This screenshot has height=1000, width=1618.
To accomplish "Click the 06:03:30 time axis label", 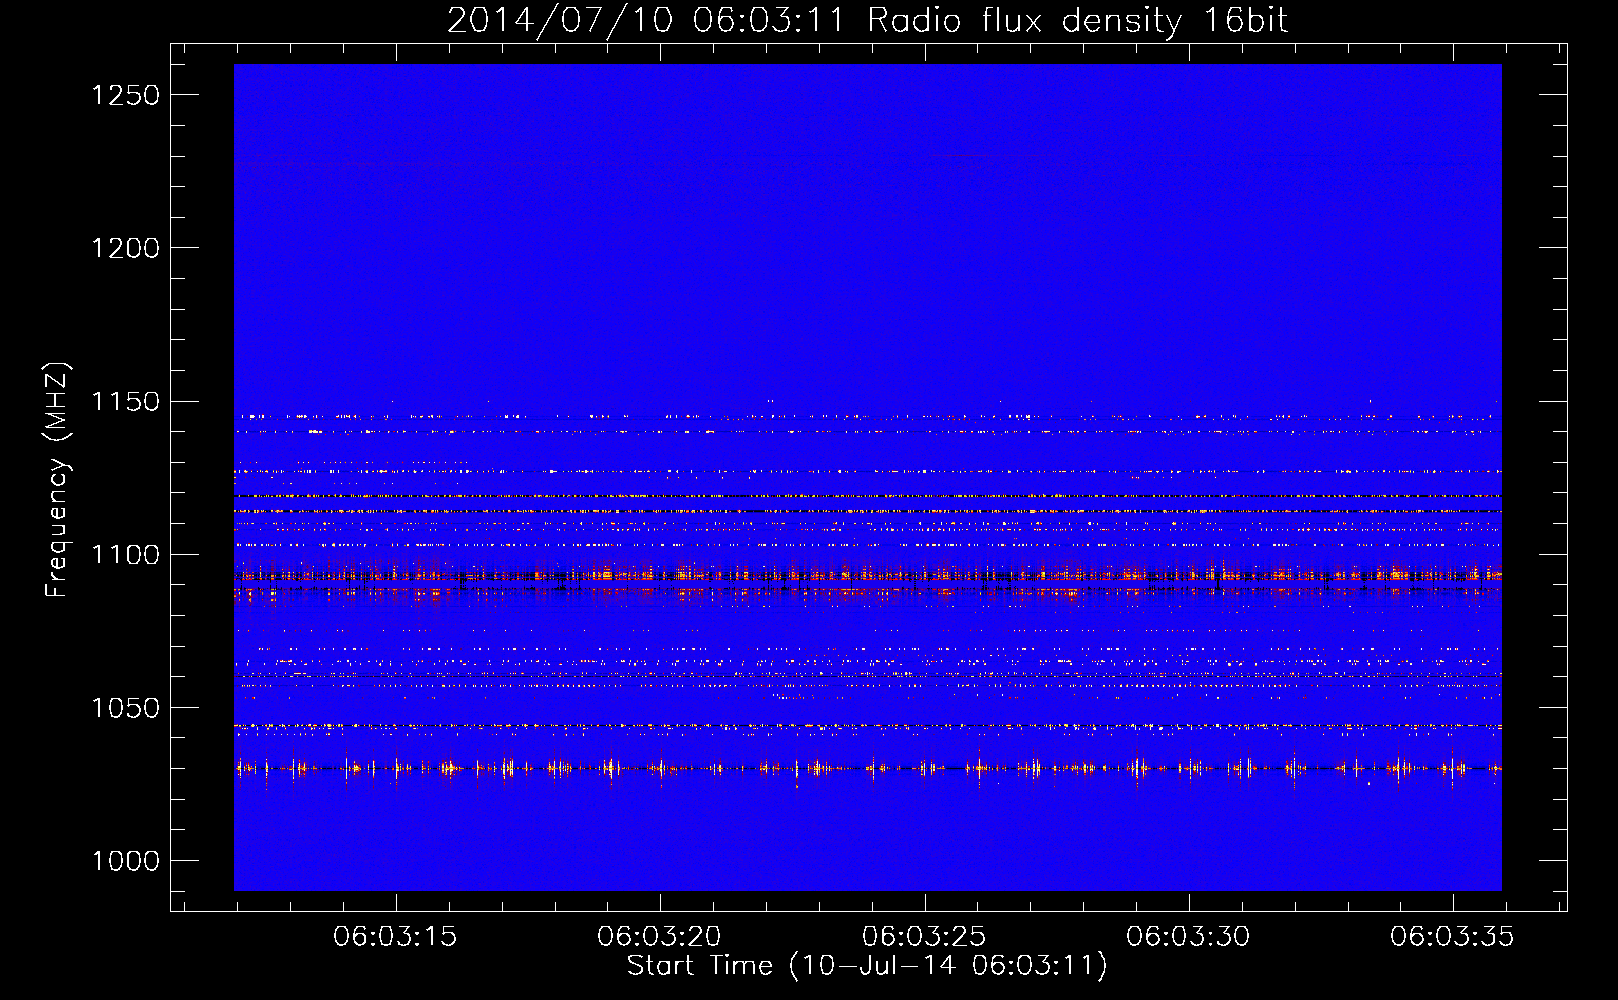I will (1188, 937).
